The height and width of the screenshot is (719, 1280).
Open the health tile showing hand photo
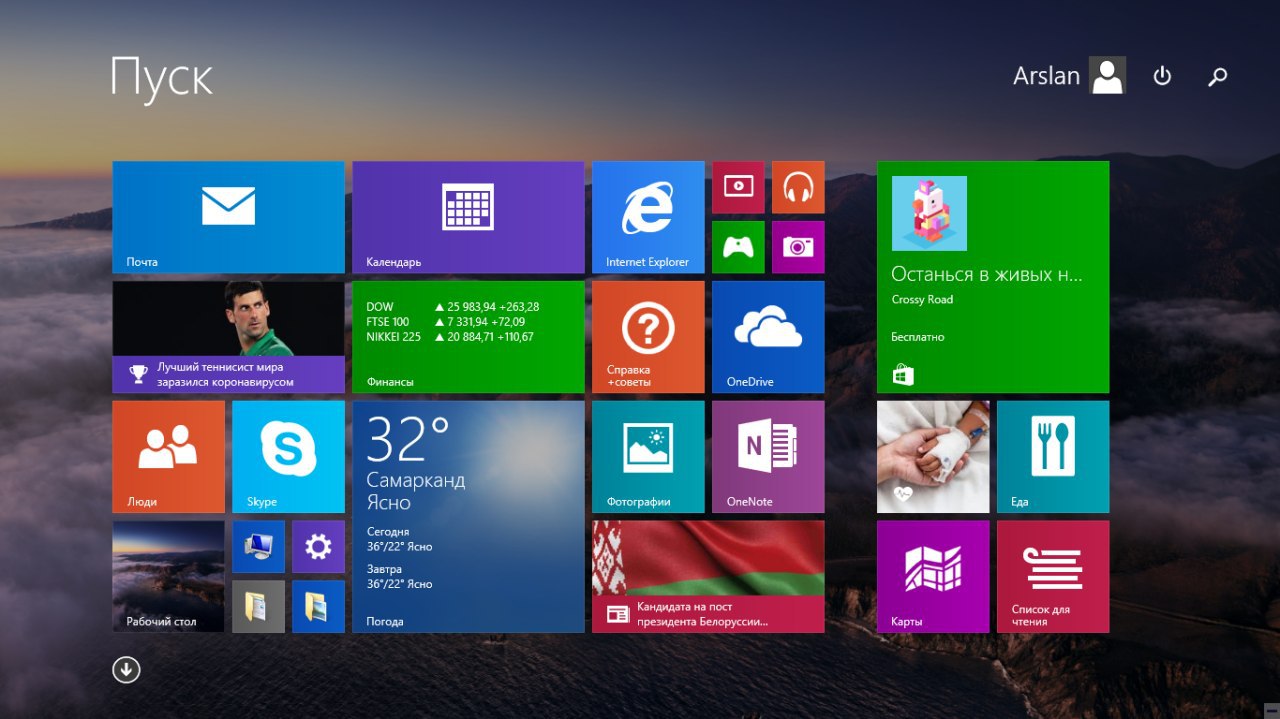933,457
